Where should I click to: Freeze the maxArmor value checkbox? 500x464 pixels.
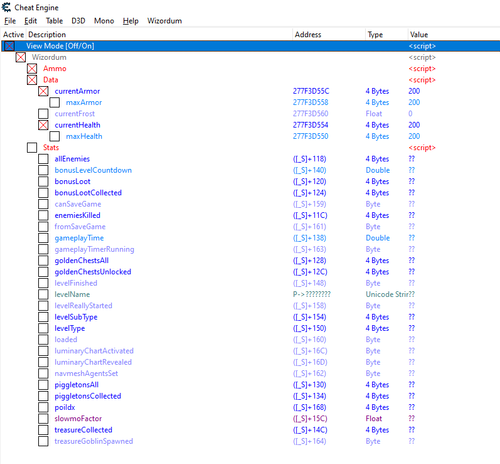click(55, 103)
